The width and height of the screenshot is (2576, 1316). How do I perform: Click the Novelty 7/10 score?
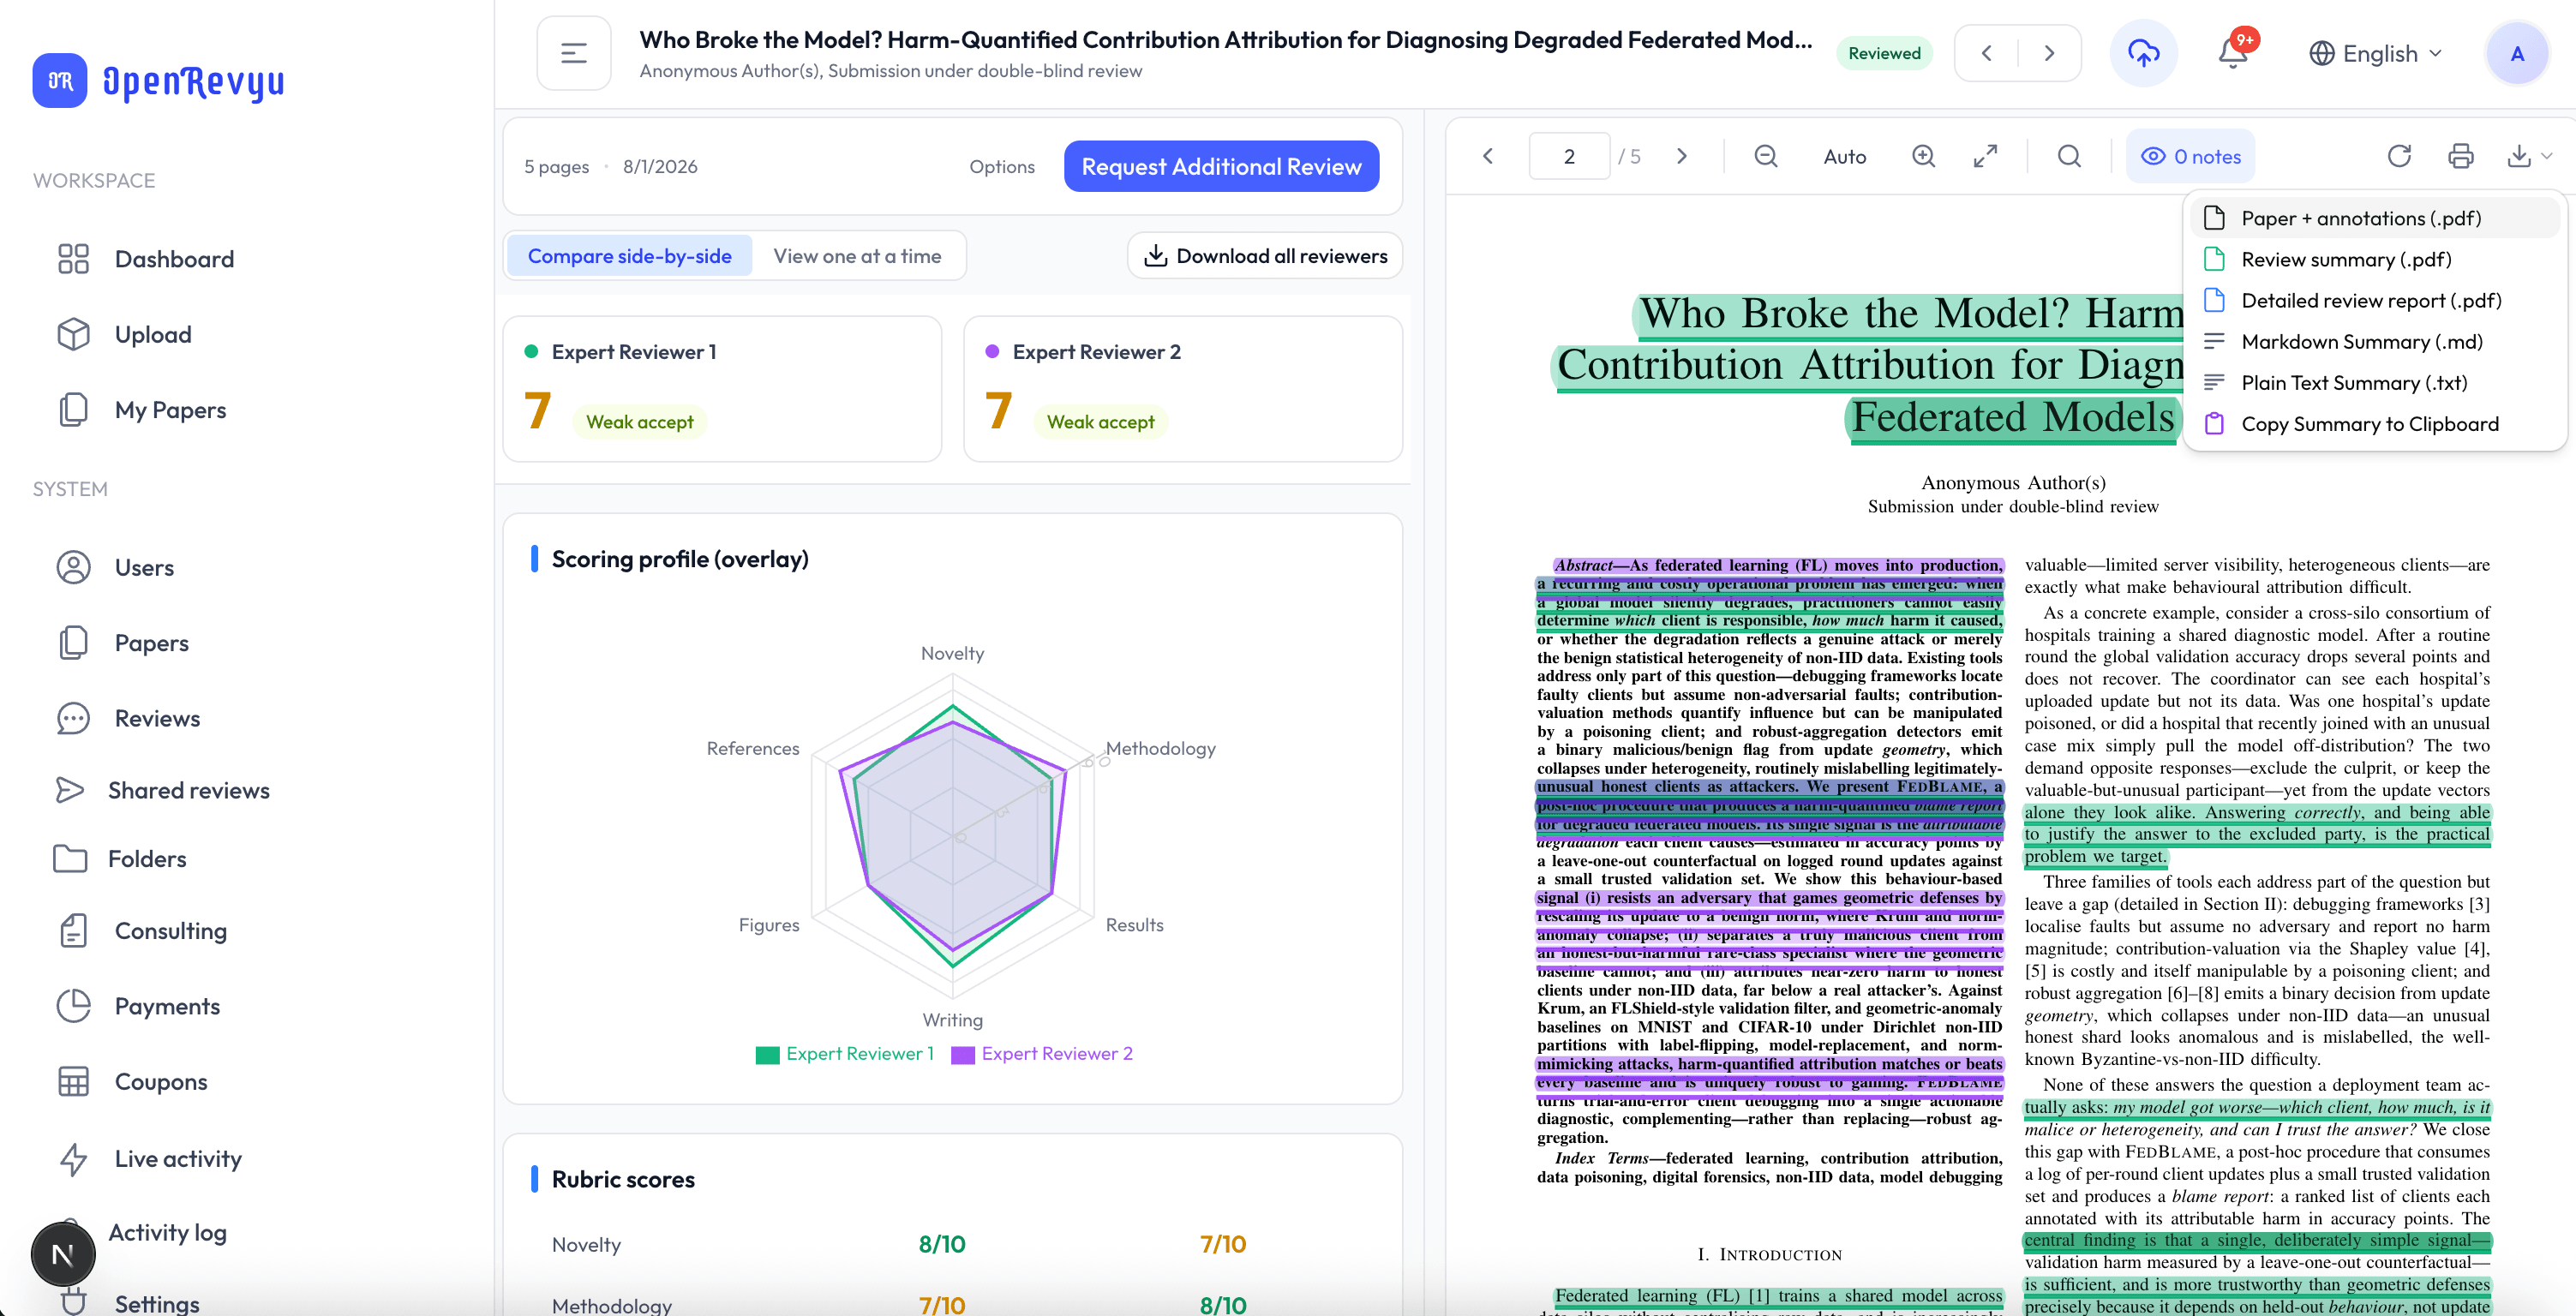(1223, 1244)
